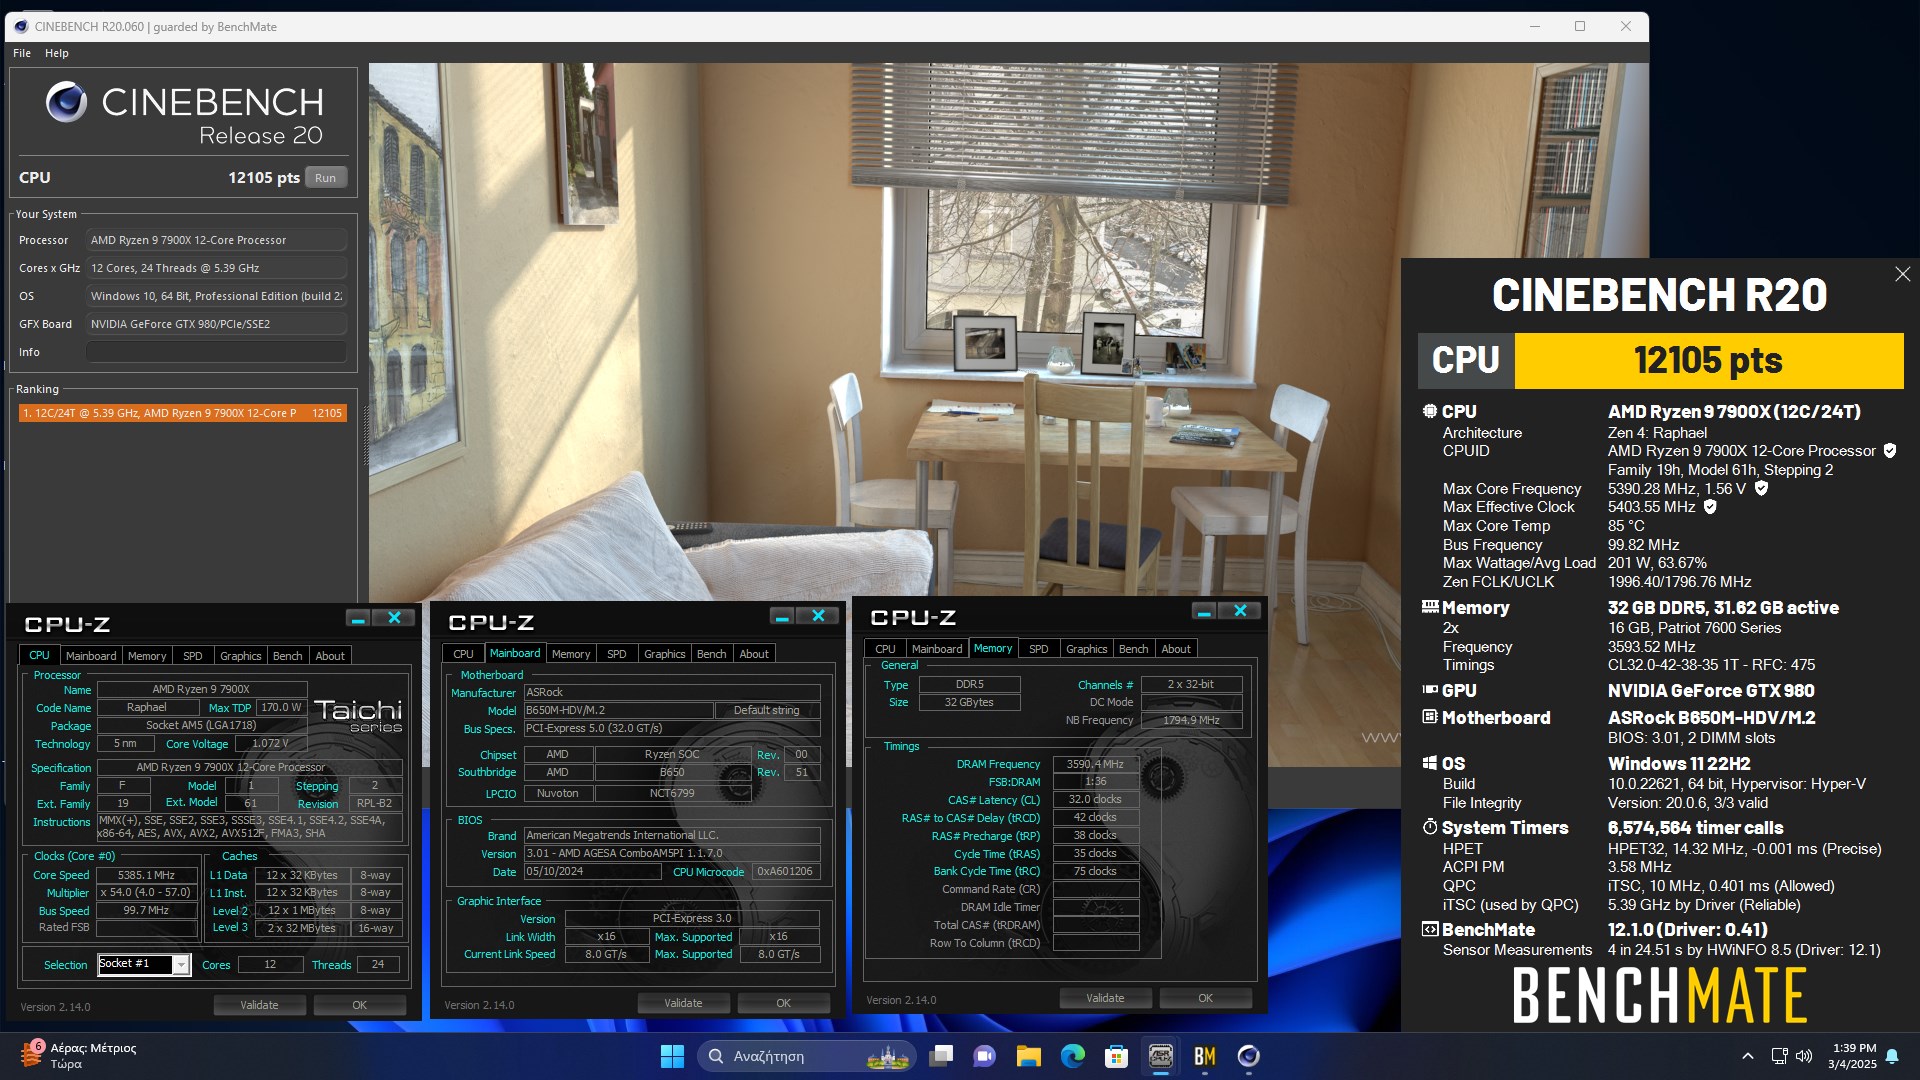
Task: Open About tab in right CPU-Z window
Action: [x=1176, y=649]
